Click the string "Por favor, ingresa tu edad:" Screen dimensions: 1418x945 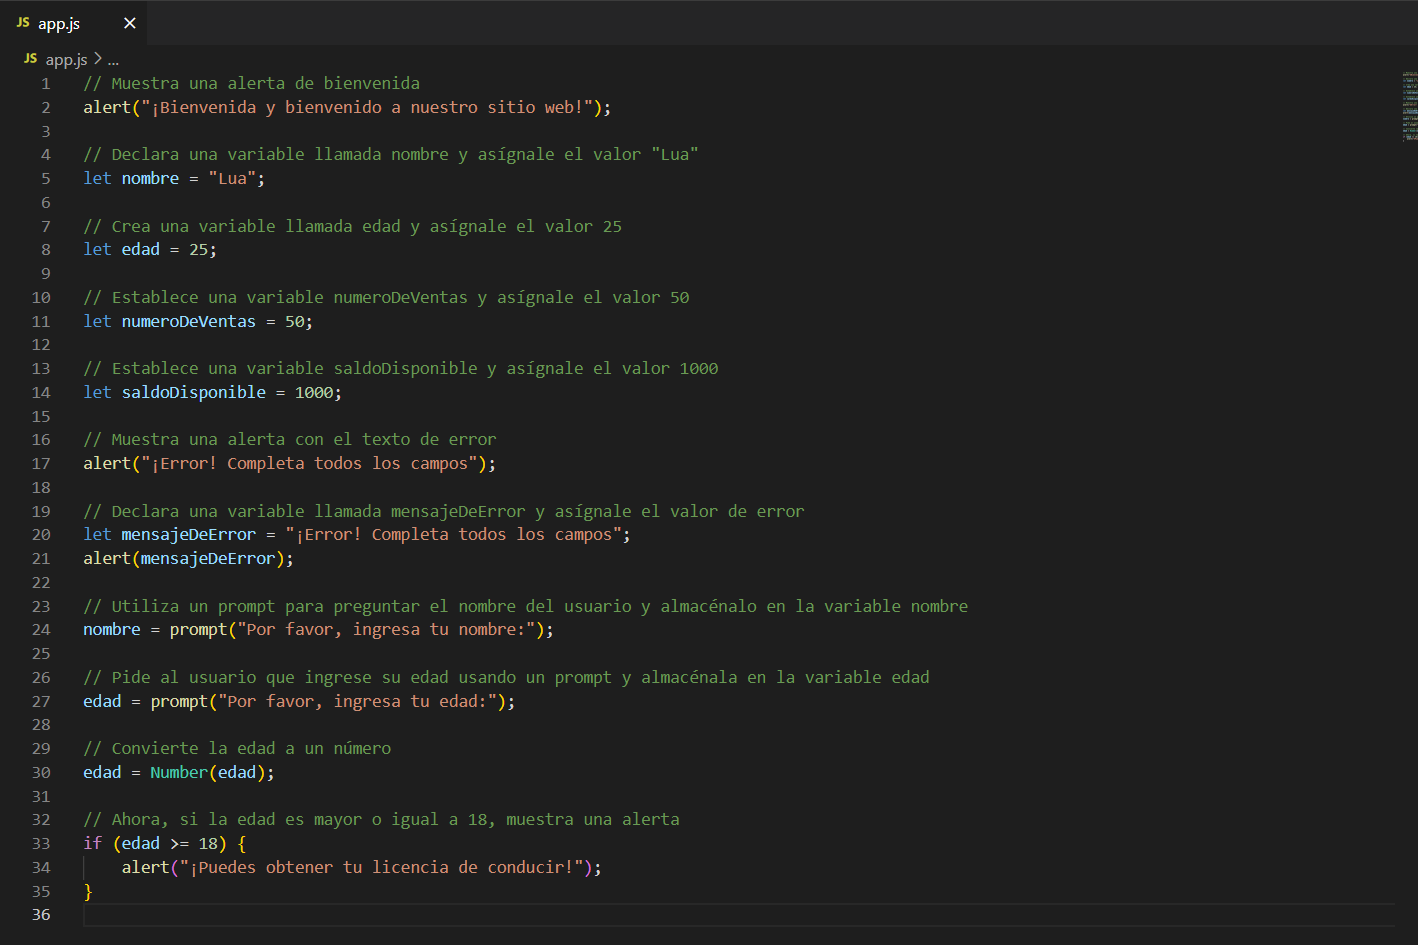coord(357,701)
